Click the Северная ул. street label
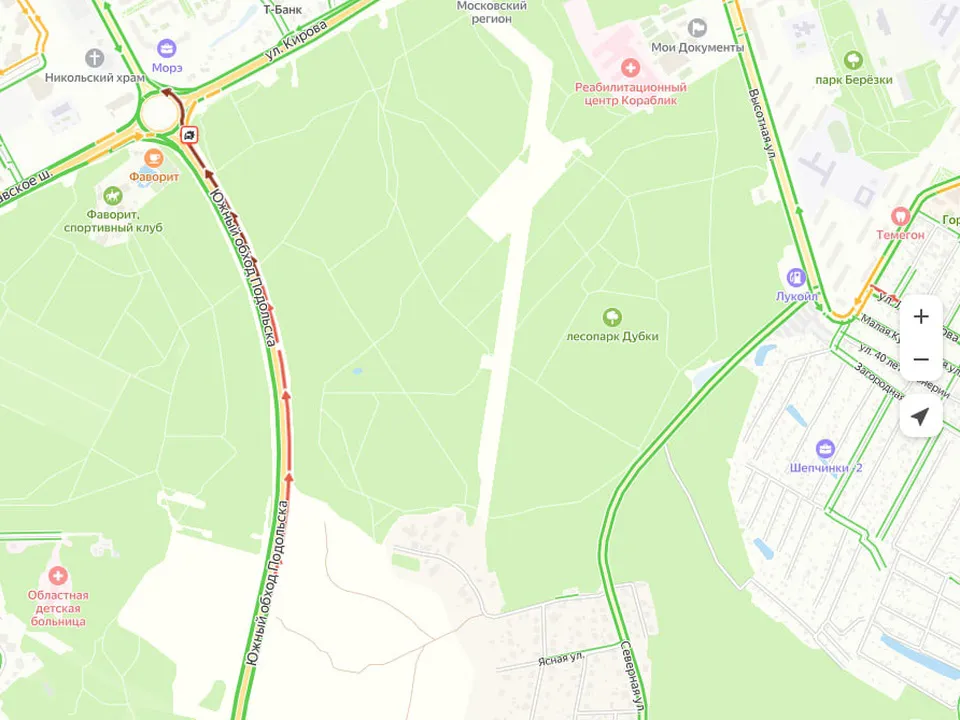The height and width of the screenshot is (720, 960). [632, 679]
